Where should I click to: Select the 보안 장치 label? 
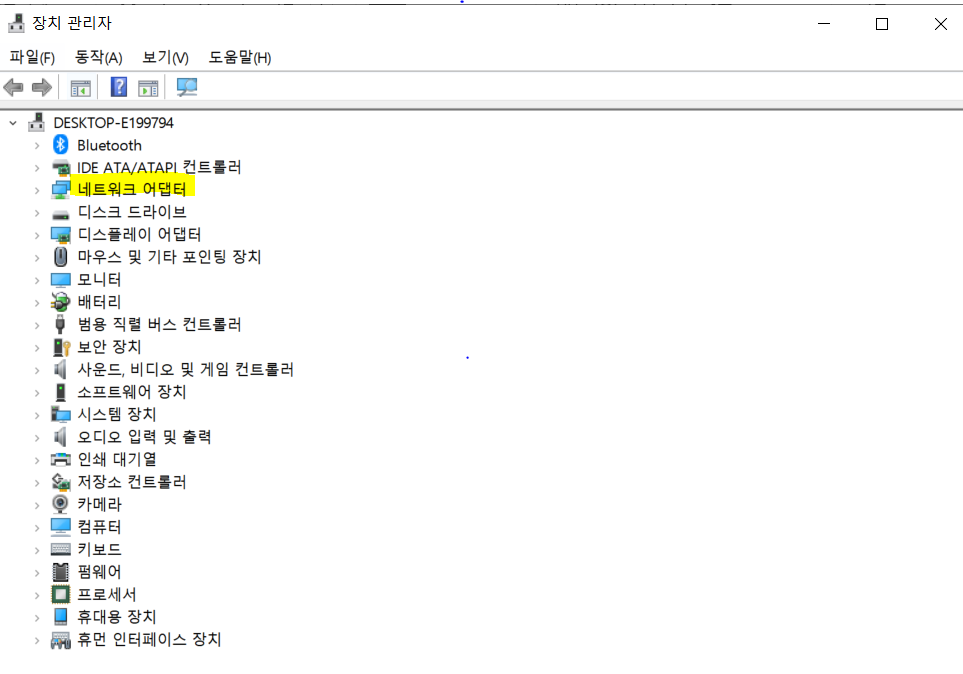pos(109,347)
